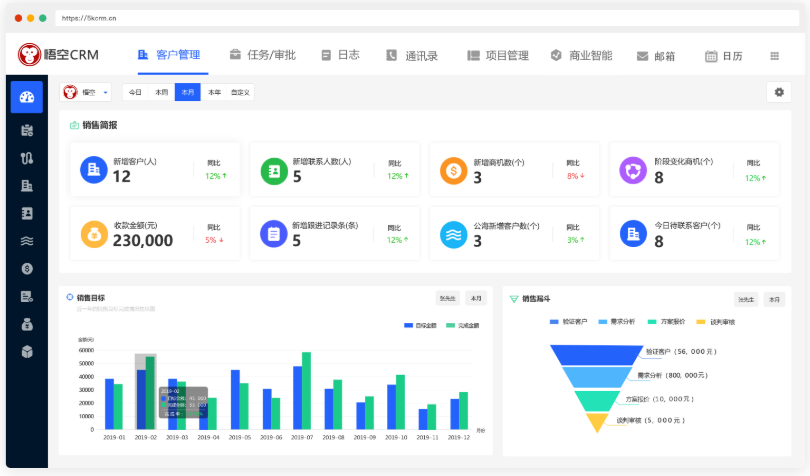Select the 本年 time filter
Viewport: 810px width, 476px height.
(x=214, y=92)
